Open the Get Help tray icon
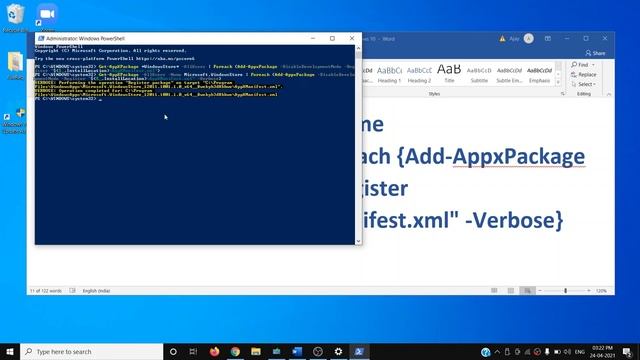640x360 pixels. pyautogui.click(x=485, y=352)
